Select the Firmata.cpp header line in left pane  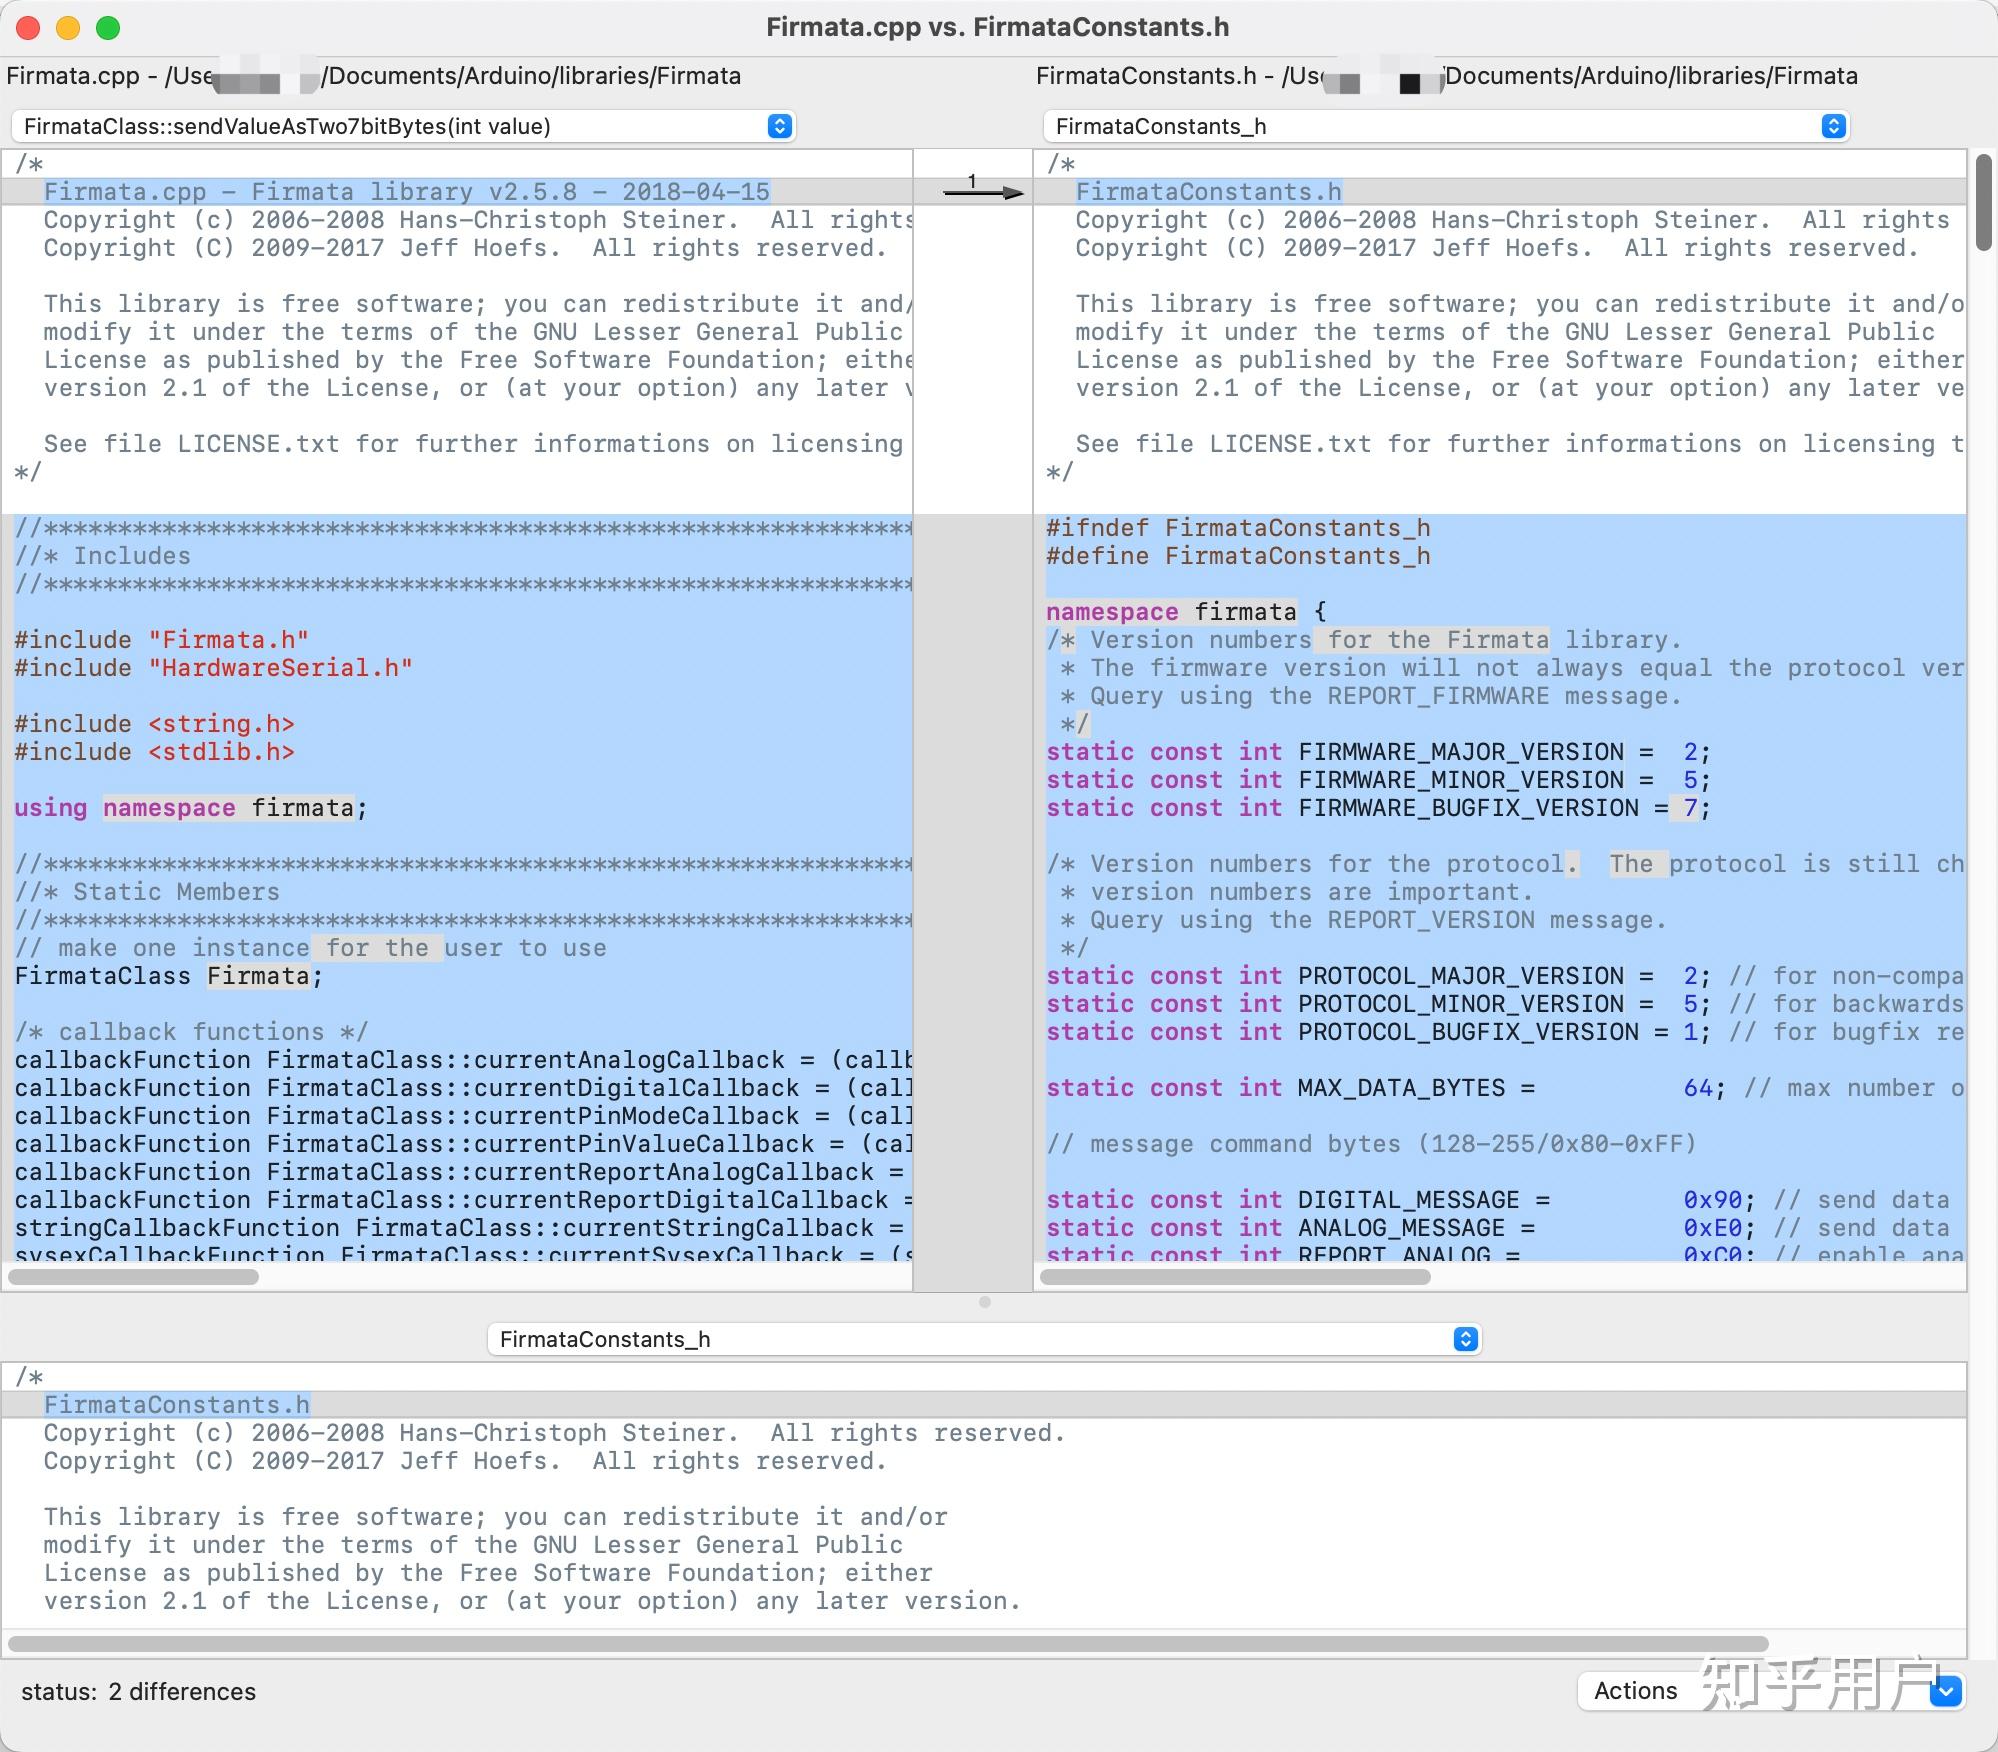[406, 192]
